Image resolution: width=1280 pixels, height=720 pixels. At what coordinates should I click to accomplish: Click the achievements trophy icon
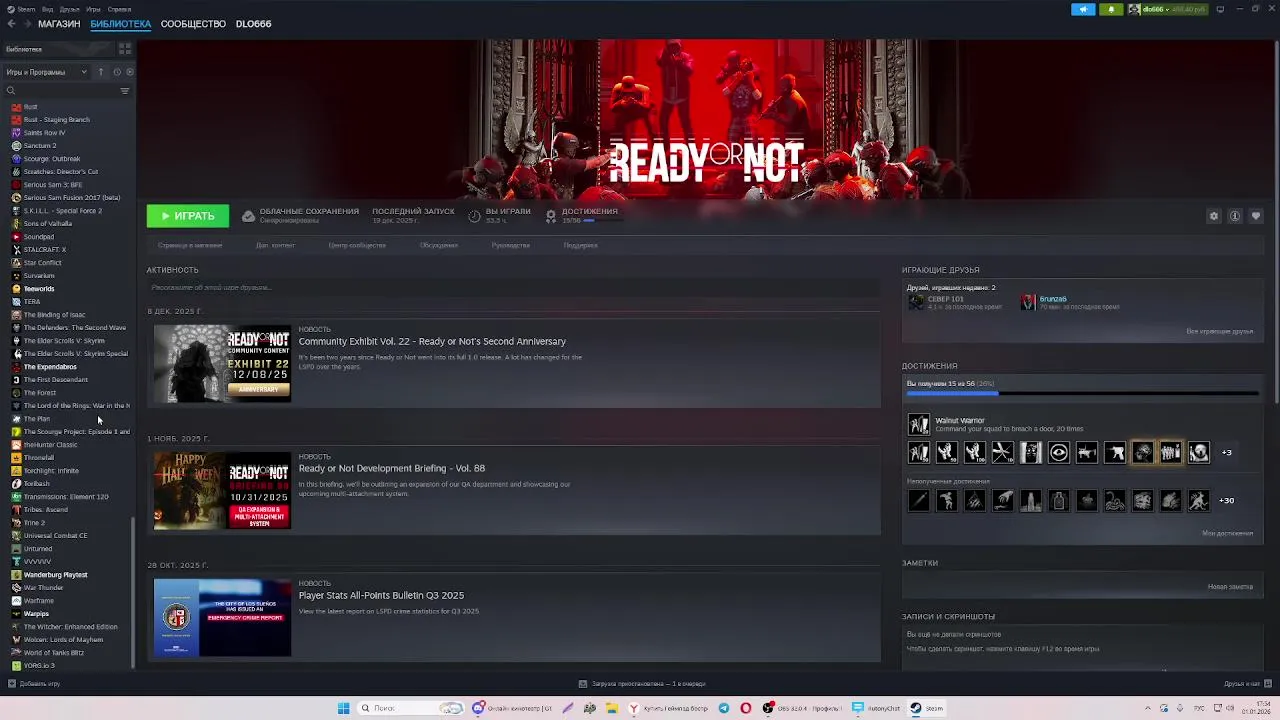pyautogui.click(x=551, y=216)
